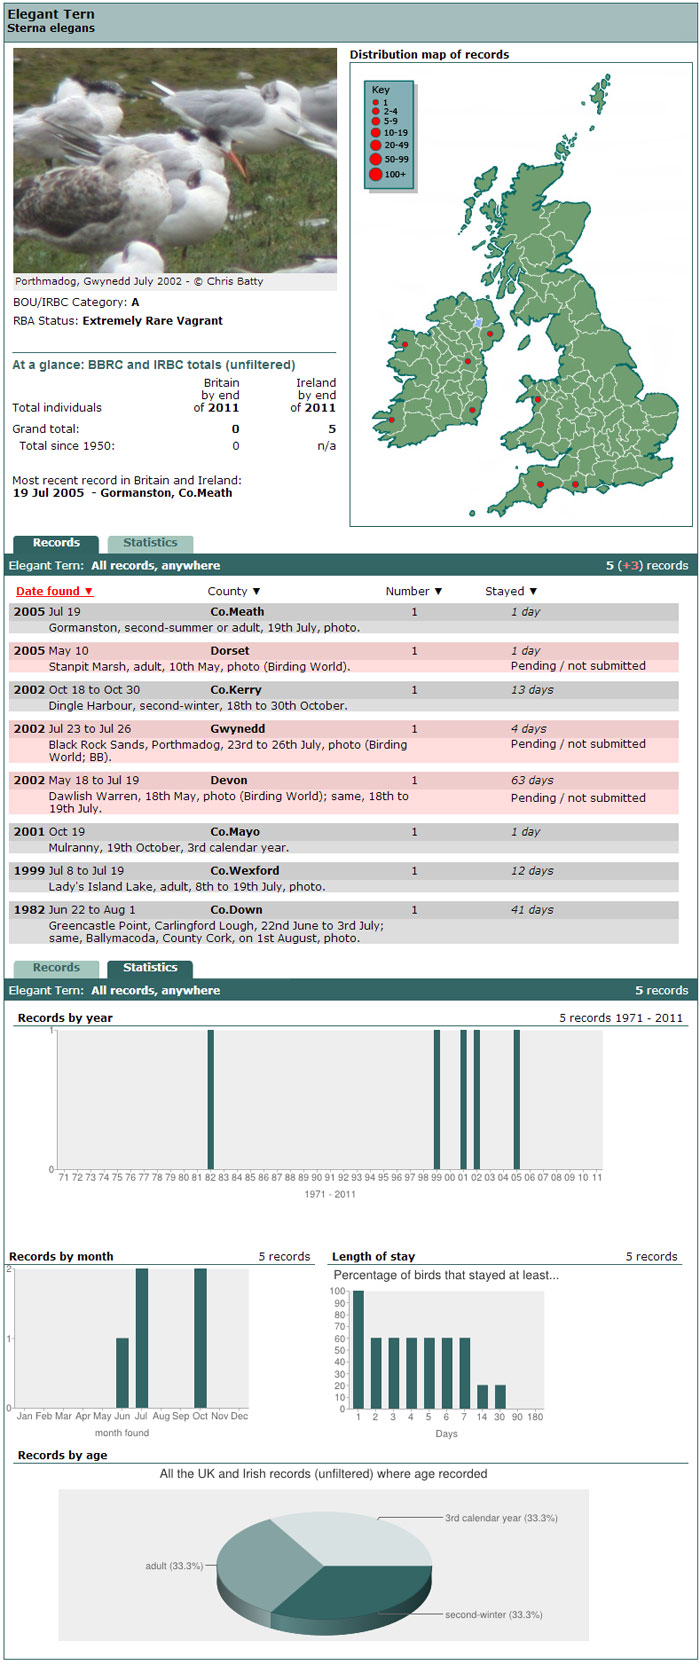Click the Oct bar in Records by month
This screenshot has height=1665, width=700.
tap(200, 1338)
